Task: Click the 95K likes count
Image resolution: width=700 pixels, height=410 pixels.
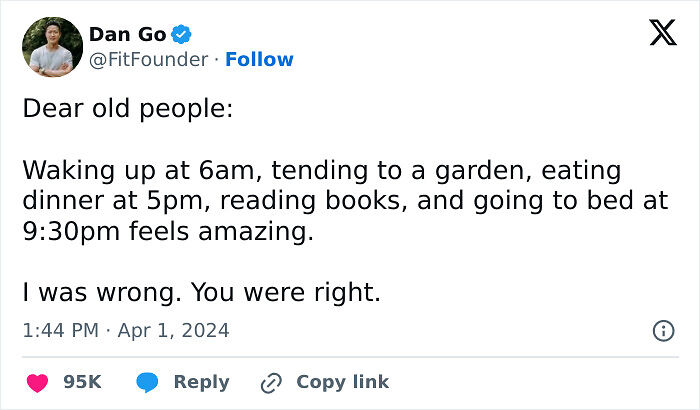Action: (x=82, y=382)
